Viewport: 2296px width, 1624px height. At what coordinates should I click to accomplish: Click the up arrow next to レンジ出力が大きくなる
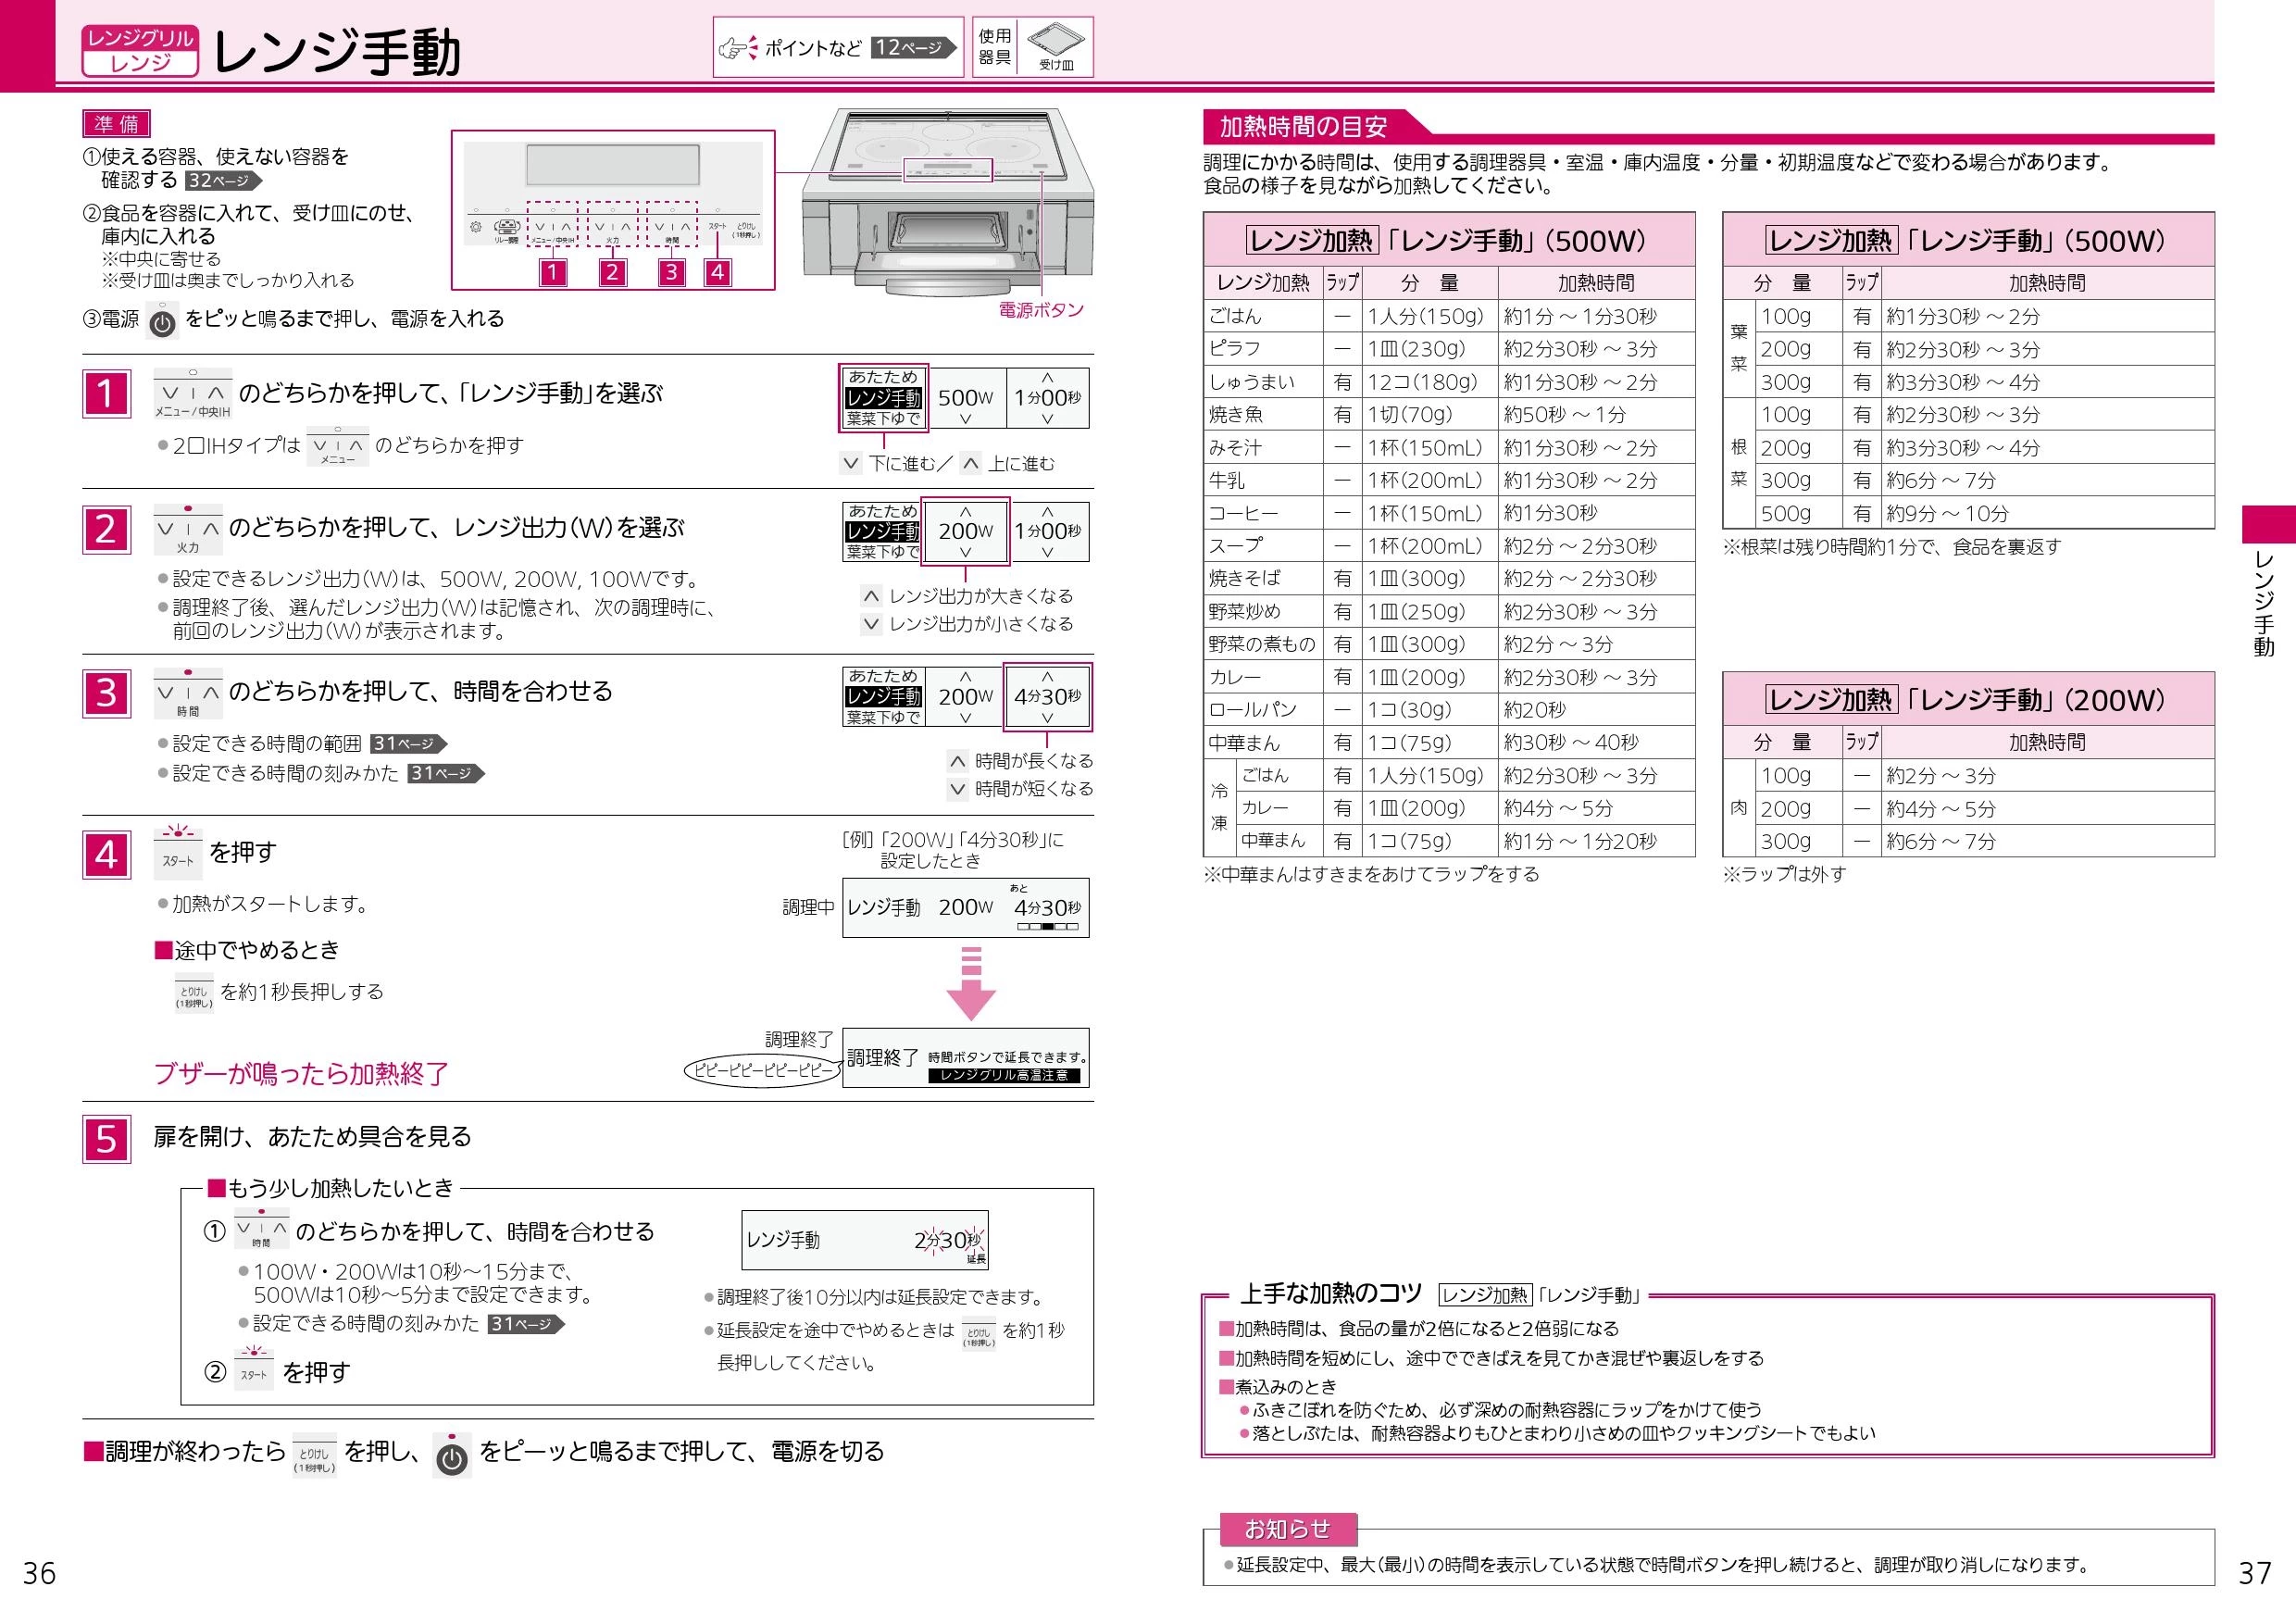(871, 596)
